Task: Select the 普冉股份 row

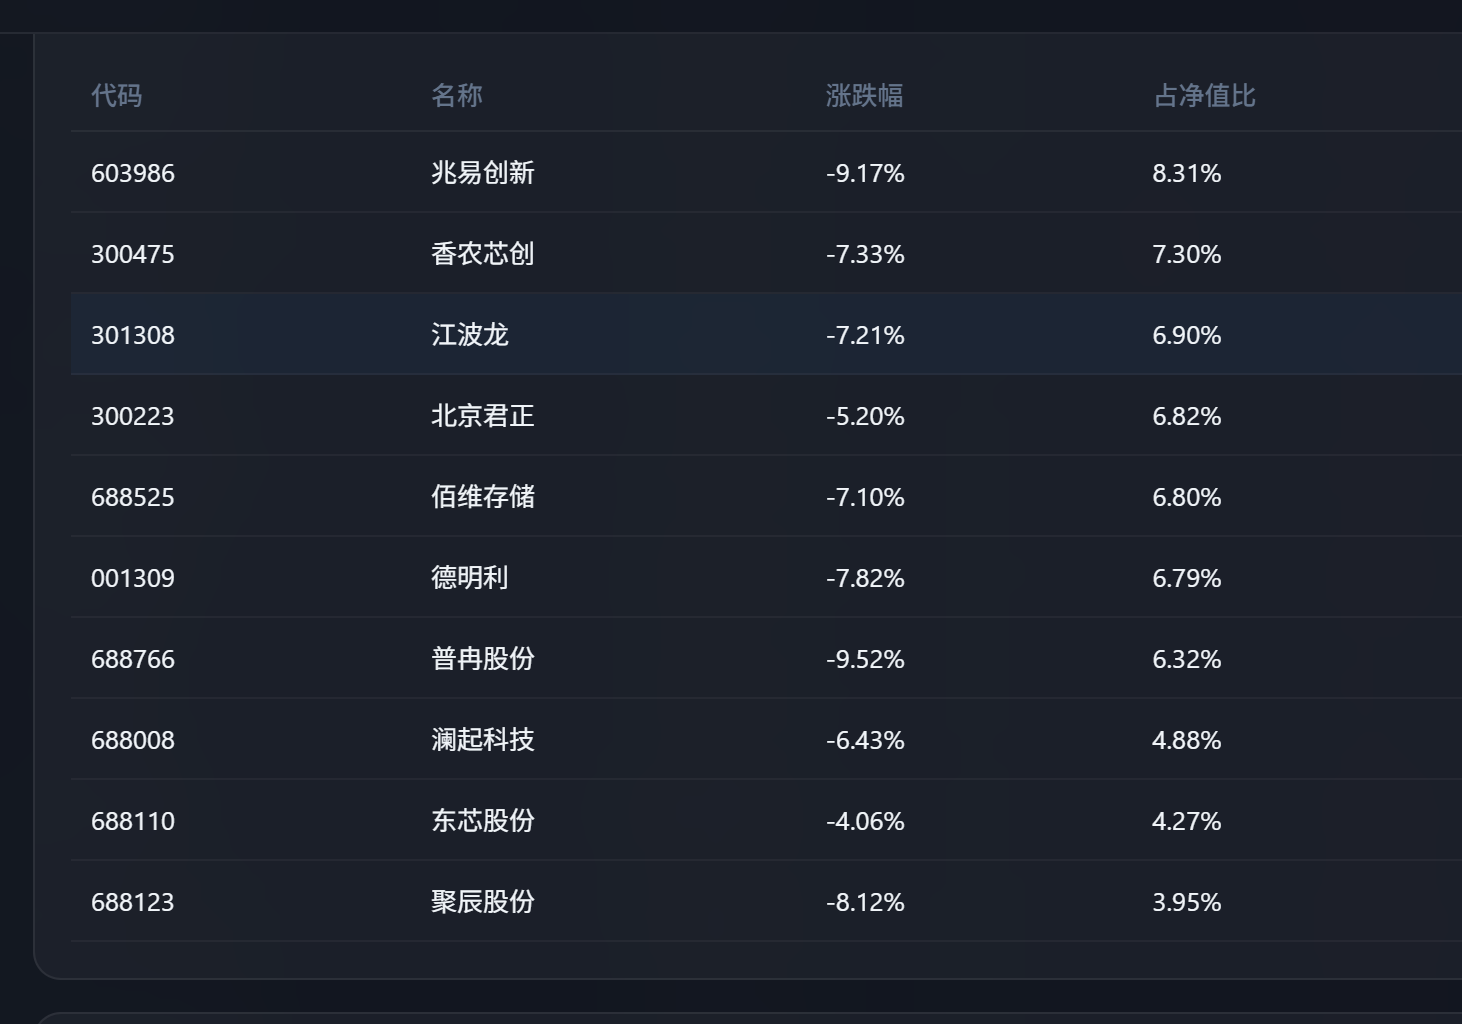Action: [x=766, y=659]
